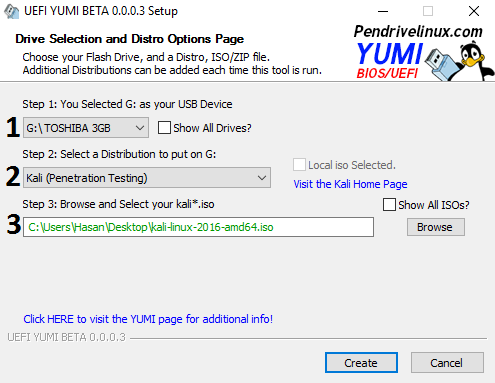Click the Create button
The height and width of the screenshot is (383, 495).
click(x=361, y=363)
